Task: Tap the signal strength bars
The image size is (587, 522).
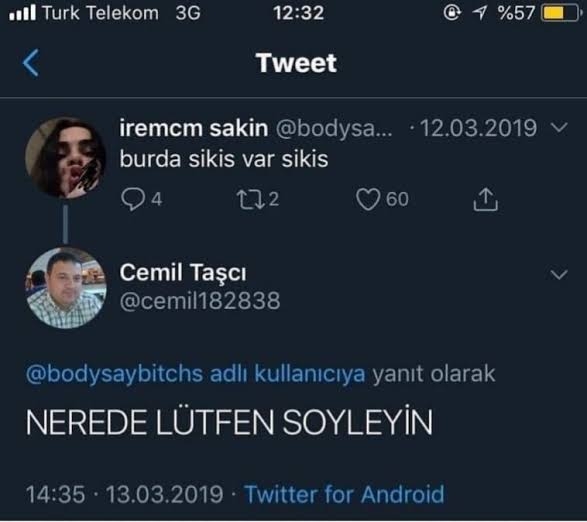Action: point(23,13)
